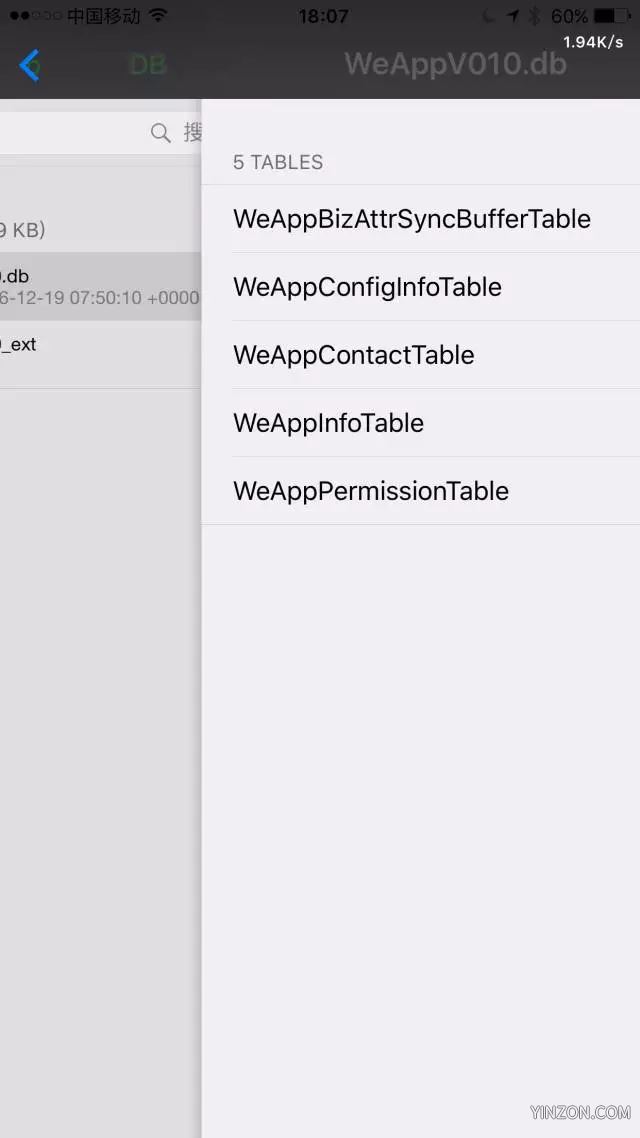Tap the WeAppV010.db title
Viewport: 640px width, 1138px height.
456,65
